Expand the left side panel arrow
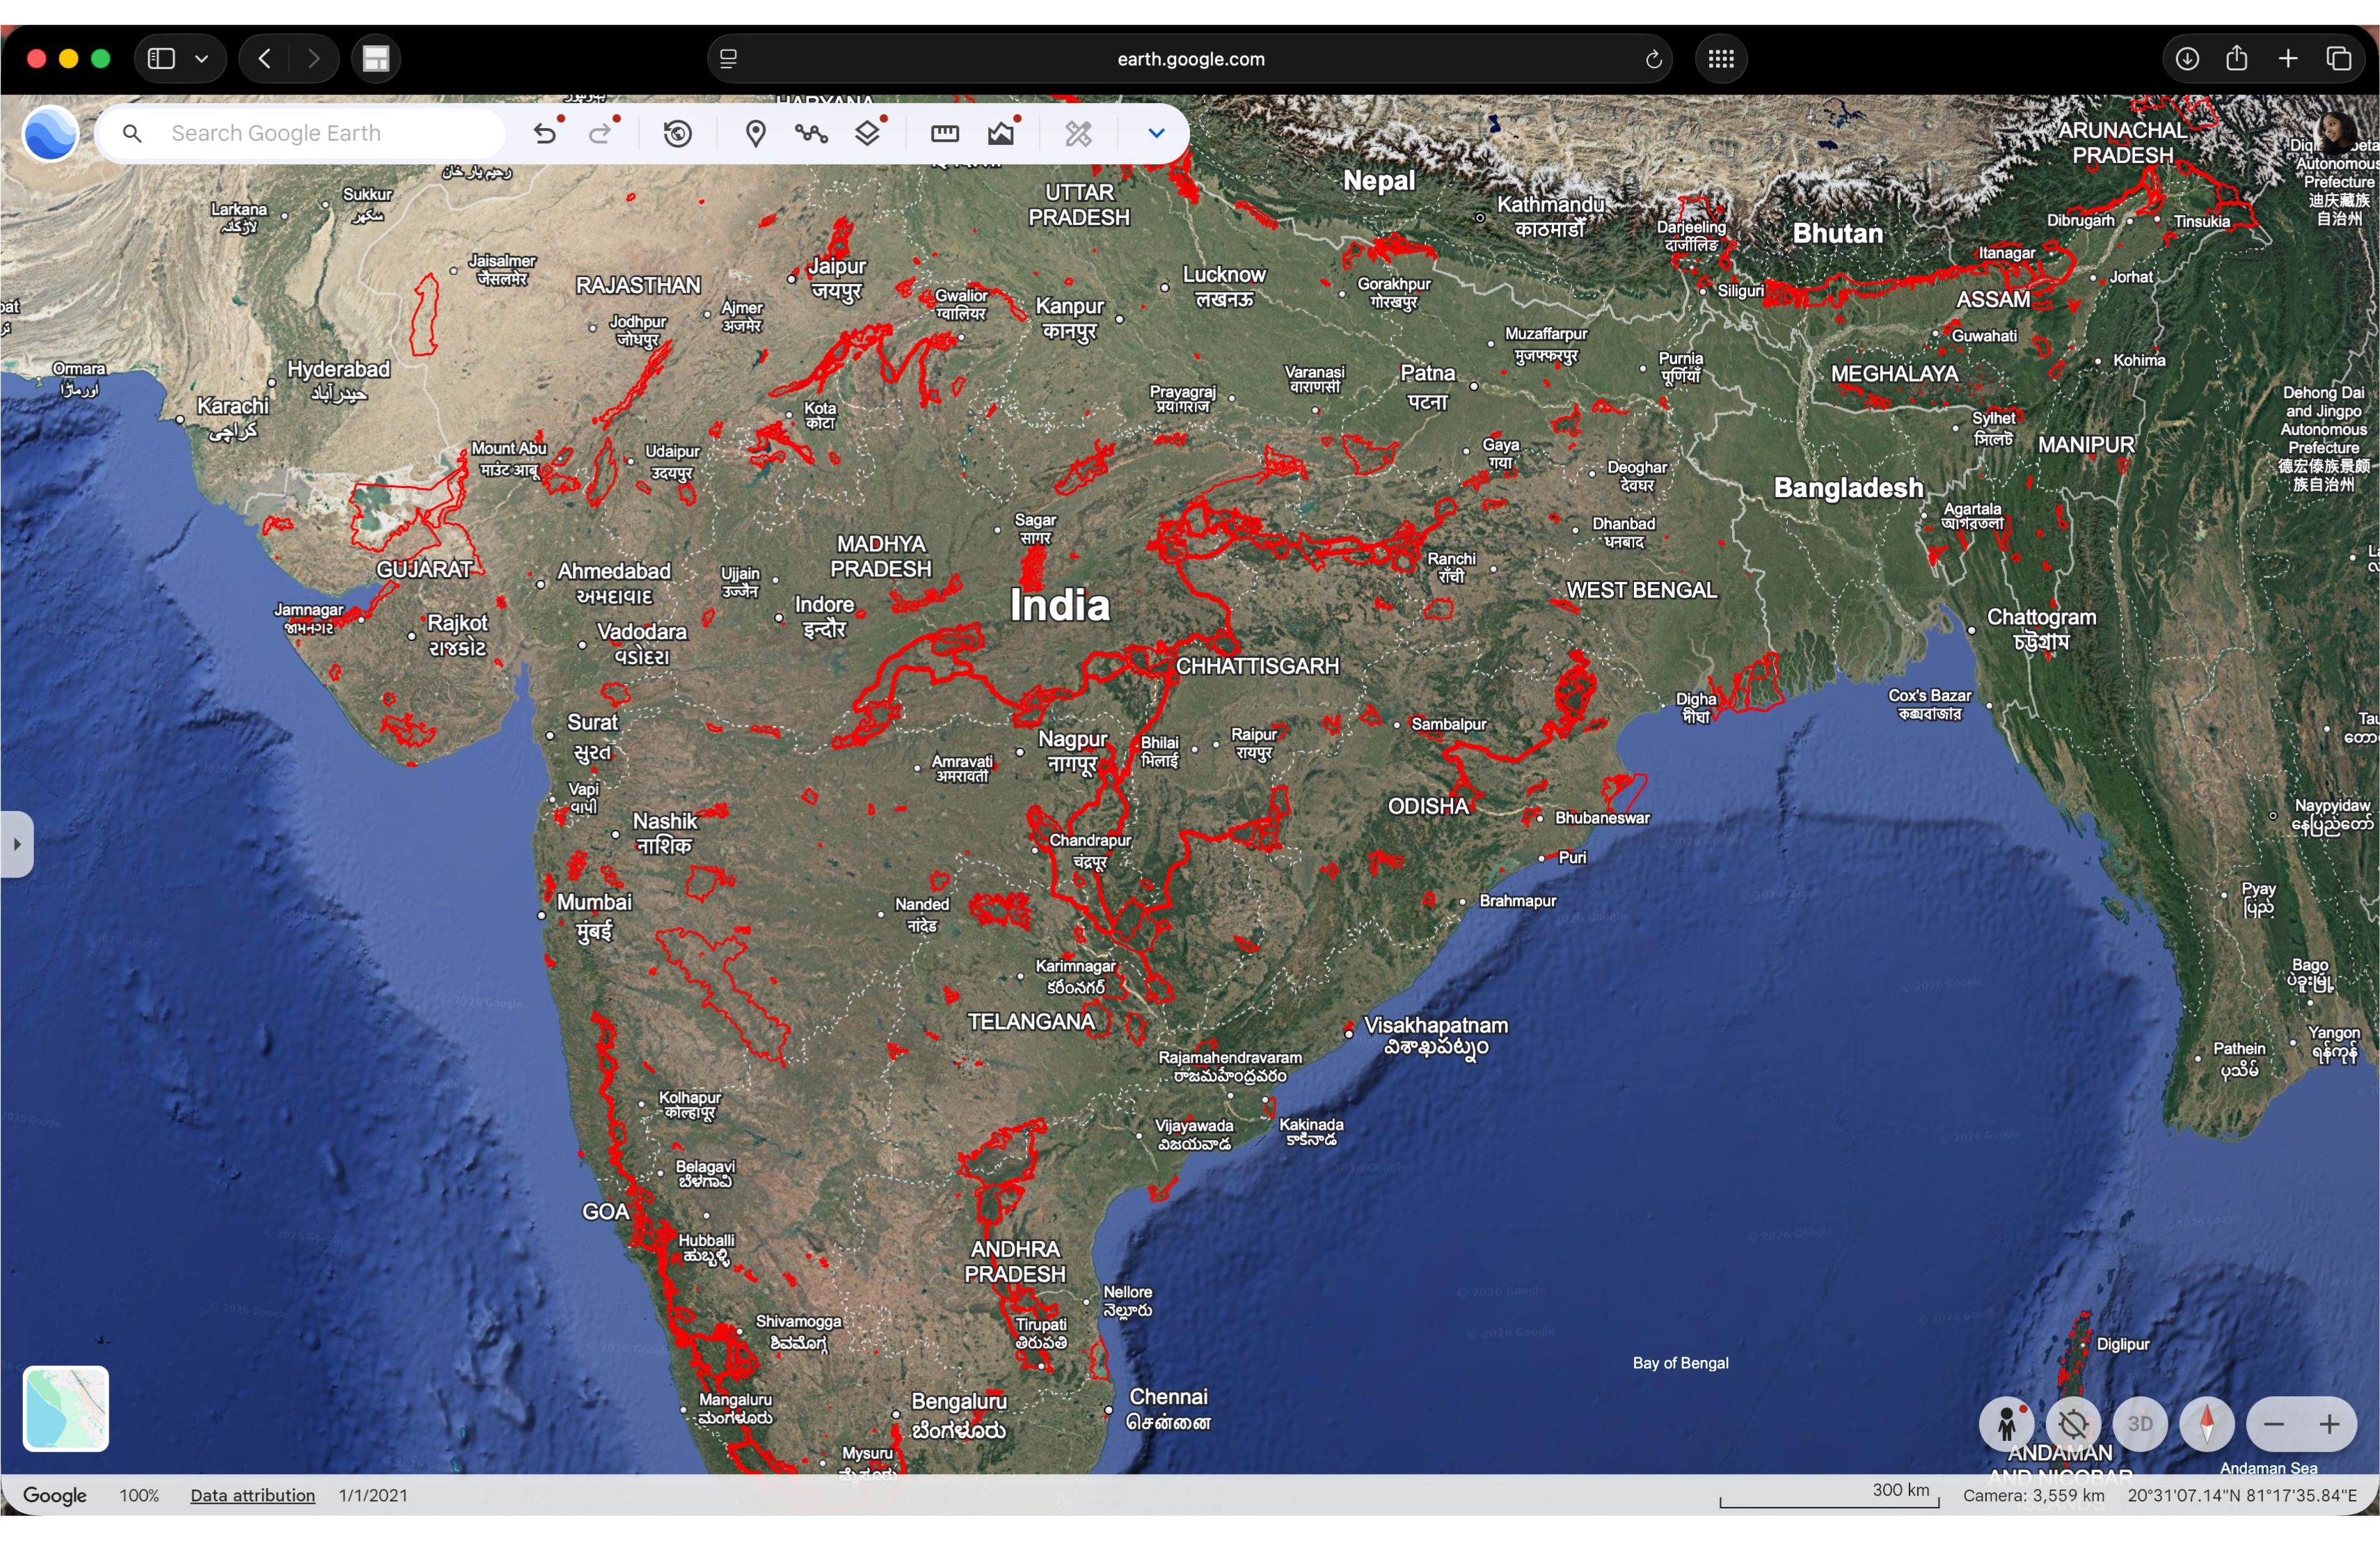The width and height of the screenshot is (2380, 1541). pos(17,844)
